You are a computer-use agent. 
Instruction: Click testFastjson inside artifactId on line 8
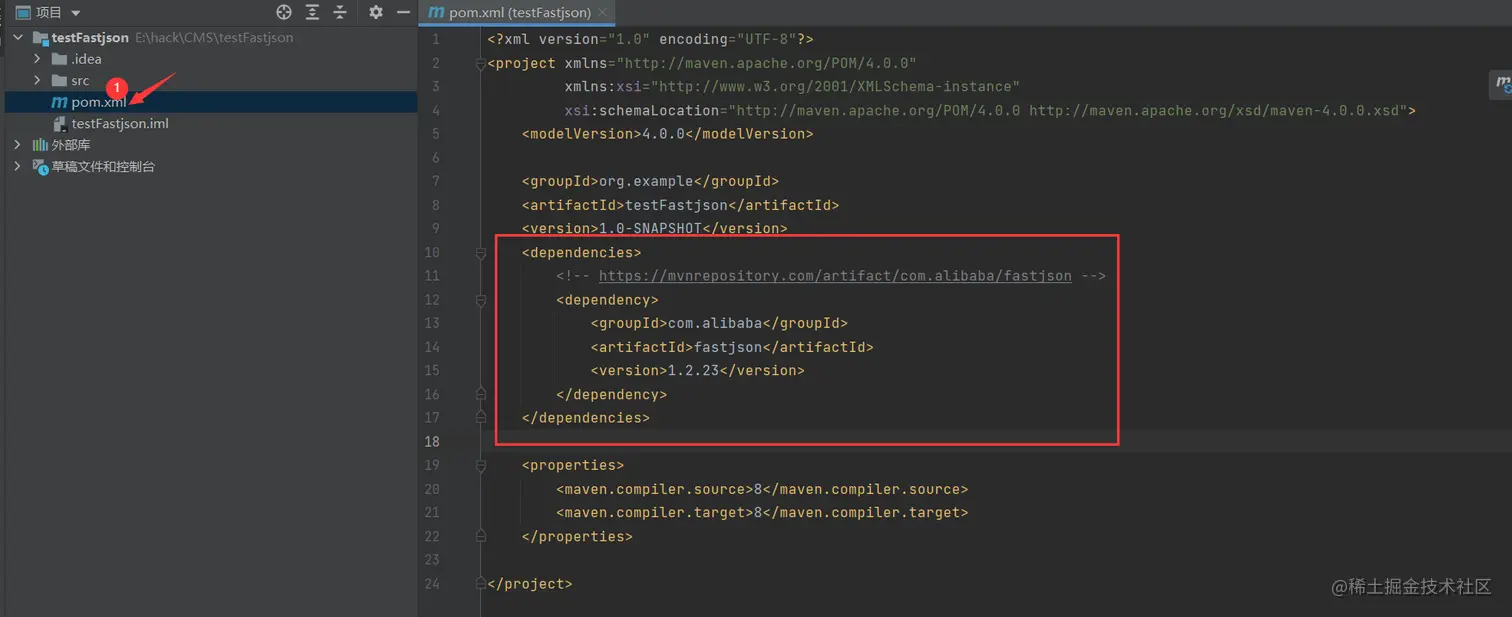point(676,205)
